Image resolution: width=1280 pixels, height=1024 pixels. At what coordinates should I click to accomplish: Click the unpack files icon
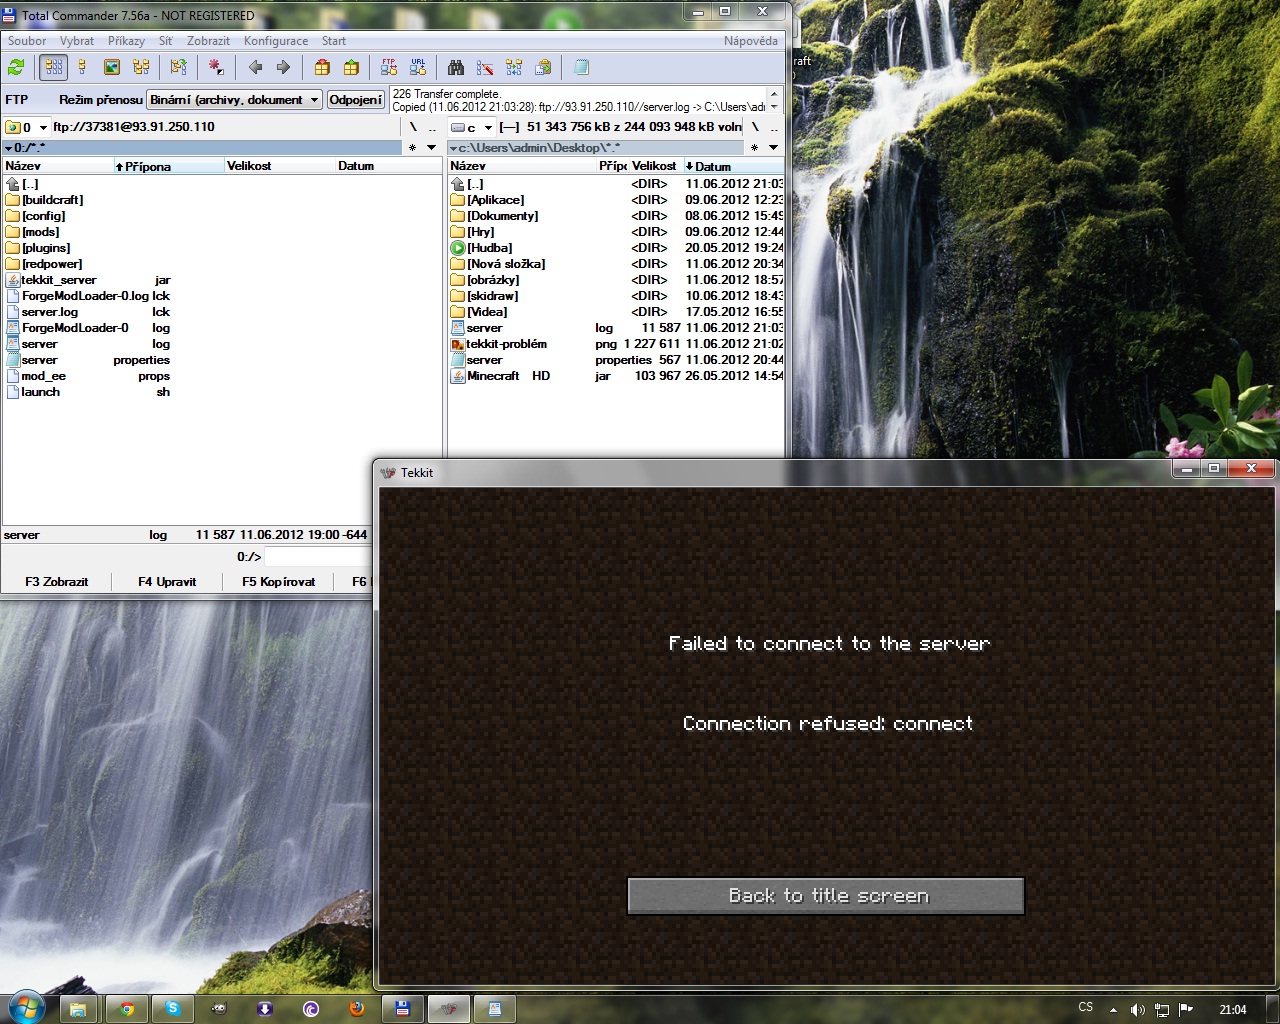pos(351,67)
